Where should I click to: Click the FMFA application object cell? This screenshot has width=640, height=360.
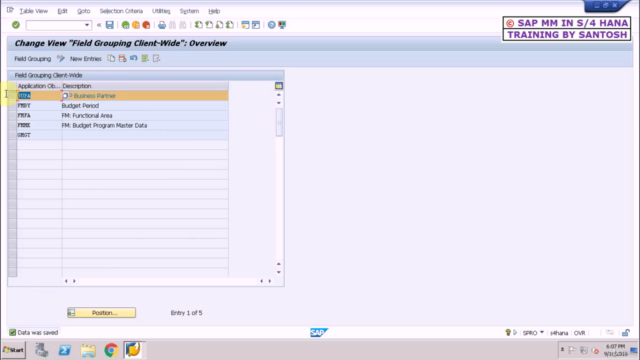pyautogui.click(x=39, y=116)
